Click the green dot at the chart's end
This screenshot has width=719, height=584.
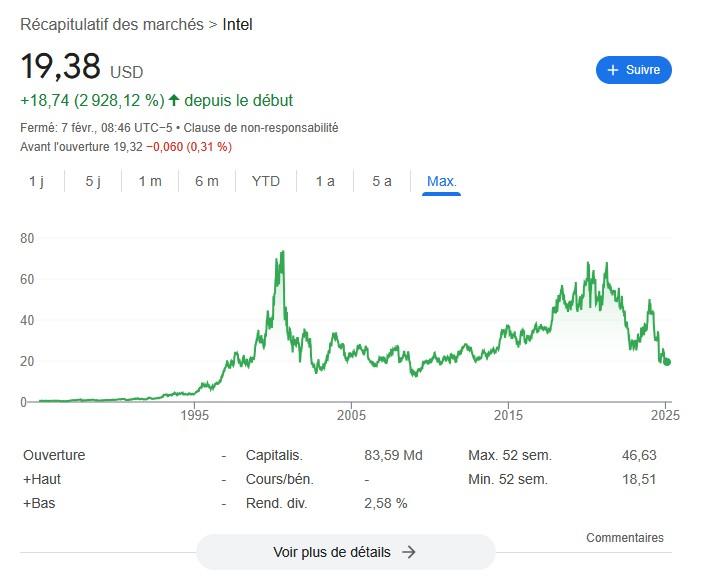667,362
